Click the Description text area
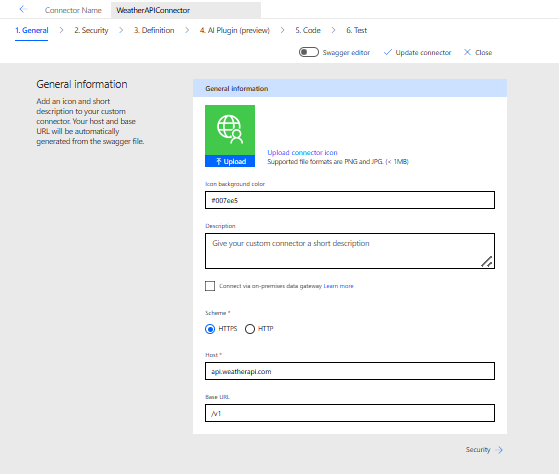 350,251
